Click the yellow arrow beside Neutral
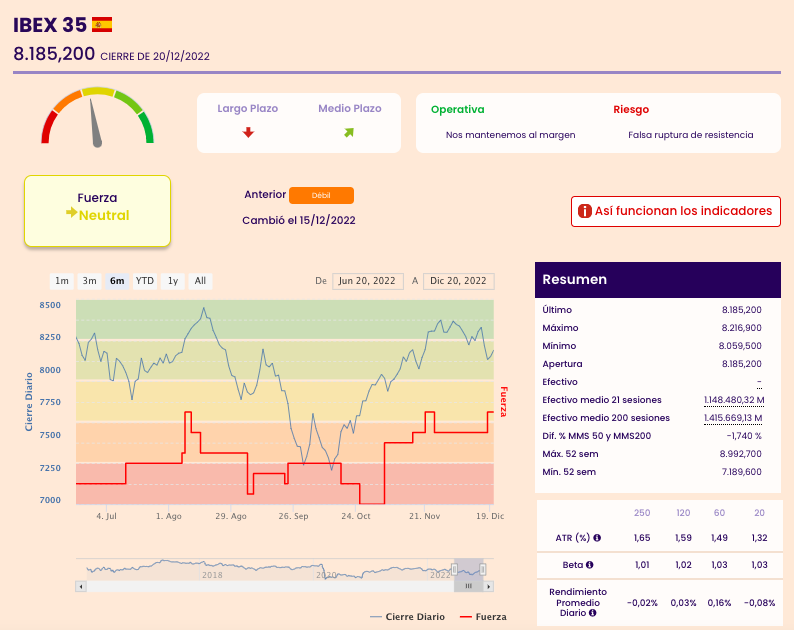 tap(71, 213)
